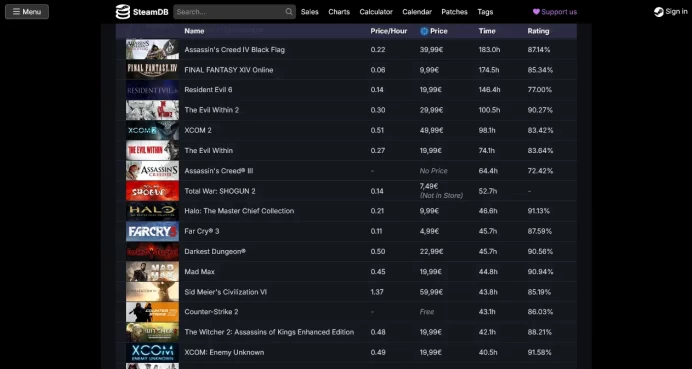Click Darkest Dungeon® name link
This screenshot has height=369, width=692.
coord(215,252)
